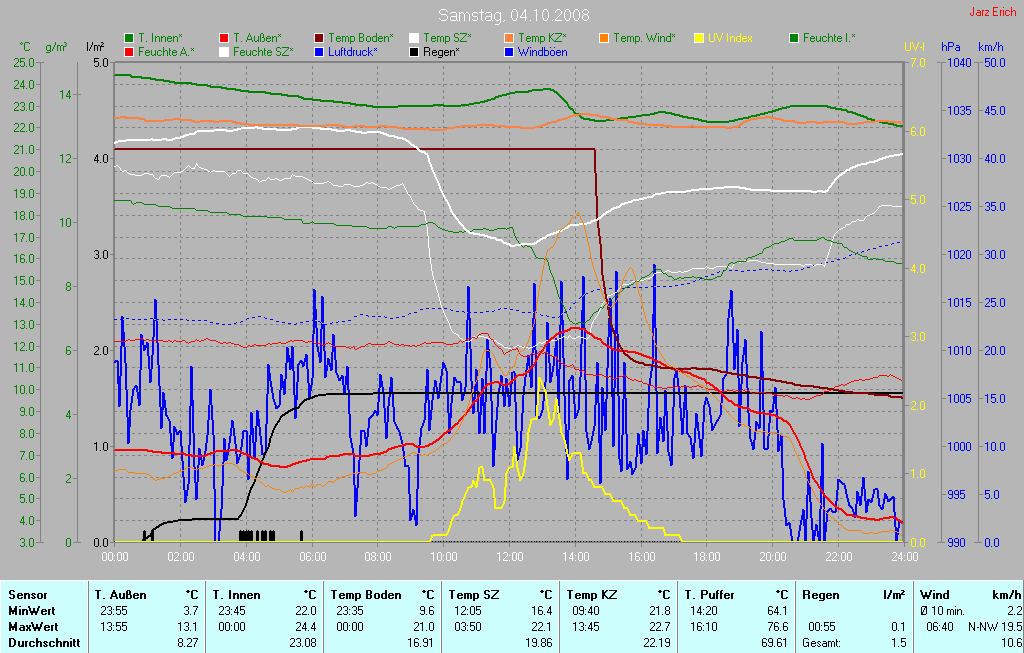Click the black Regen legend swatch

click(414, 51)
